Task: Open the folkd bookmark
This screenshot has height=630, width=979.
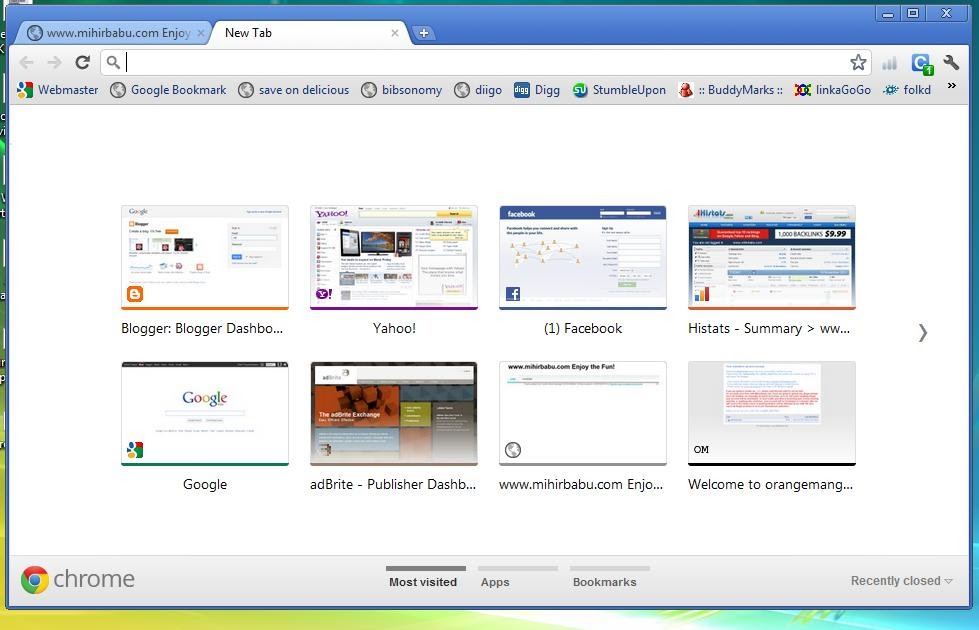Action: (907, 90)
